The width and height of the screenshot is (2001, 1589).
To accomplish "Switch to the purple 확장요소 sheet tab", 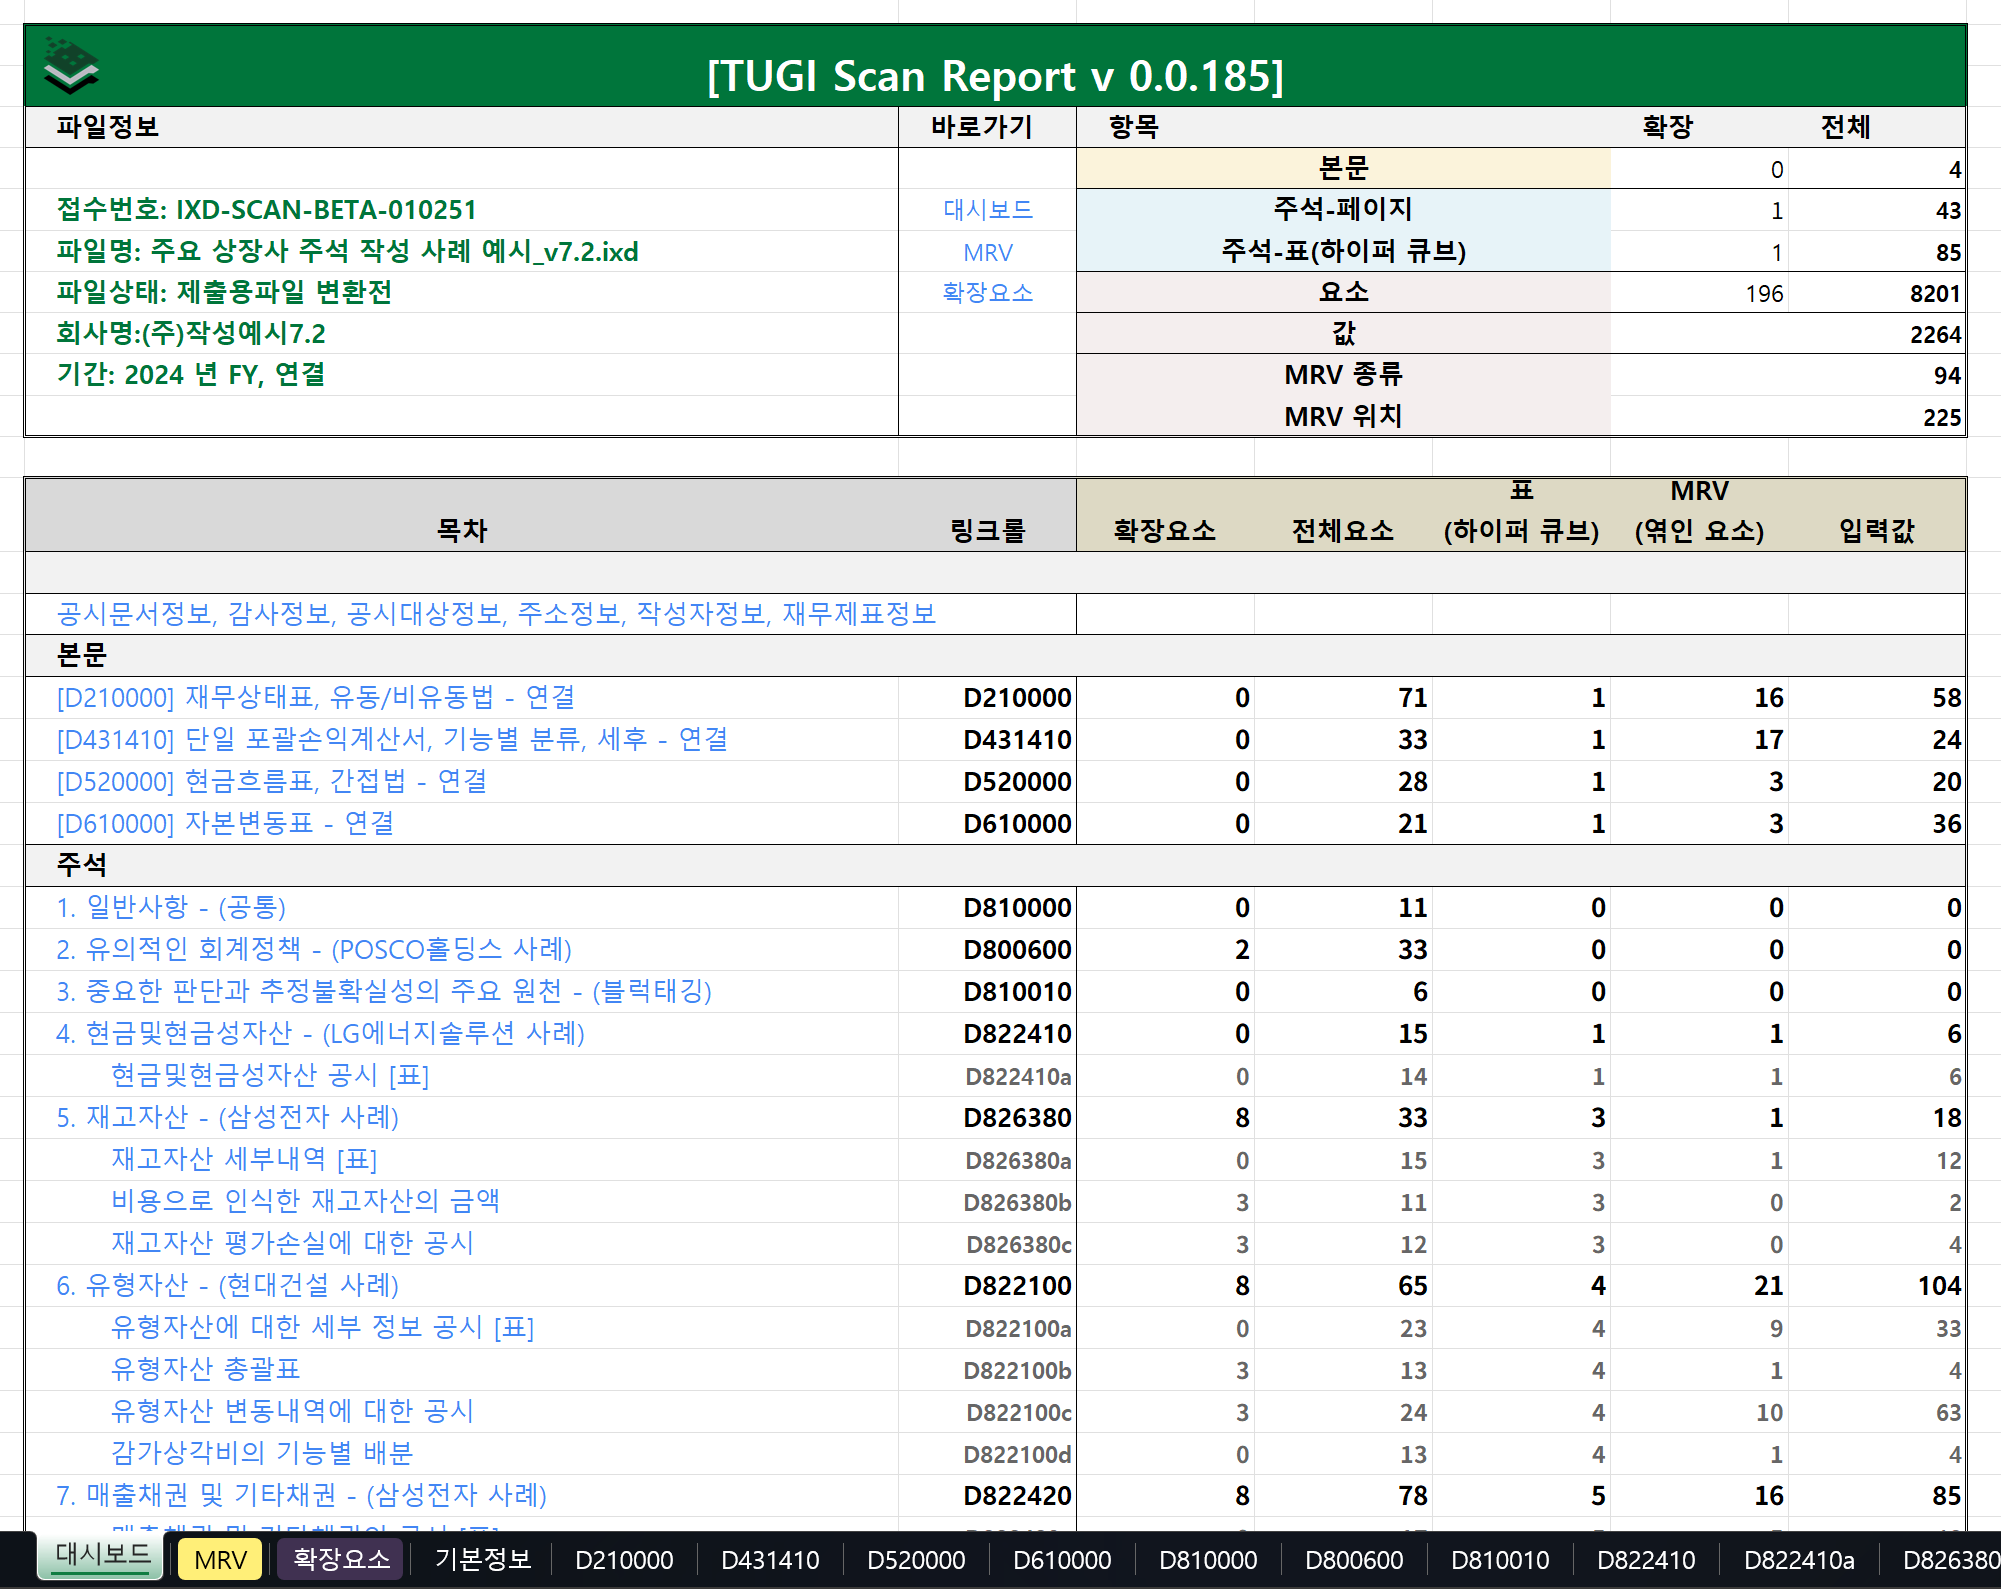I will tap(341, 1559).
